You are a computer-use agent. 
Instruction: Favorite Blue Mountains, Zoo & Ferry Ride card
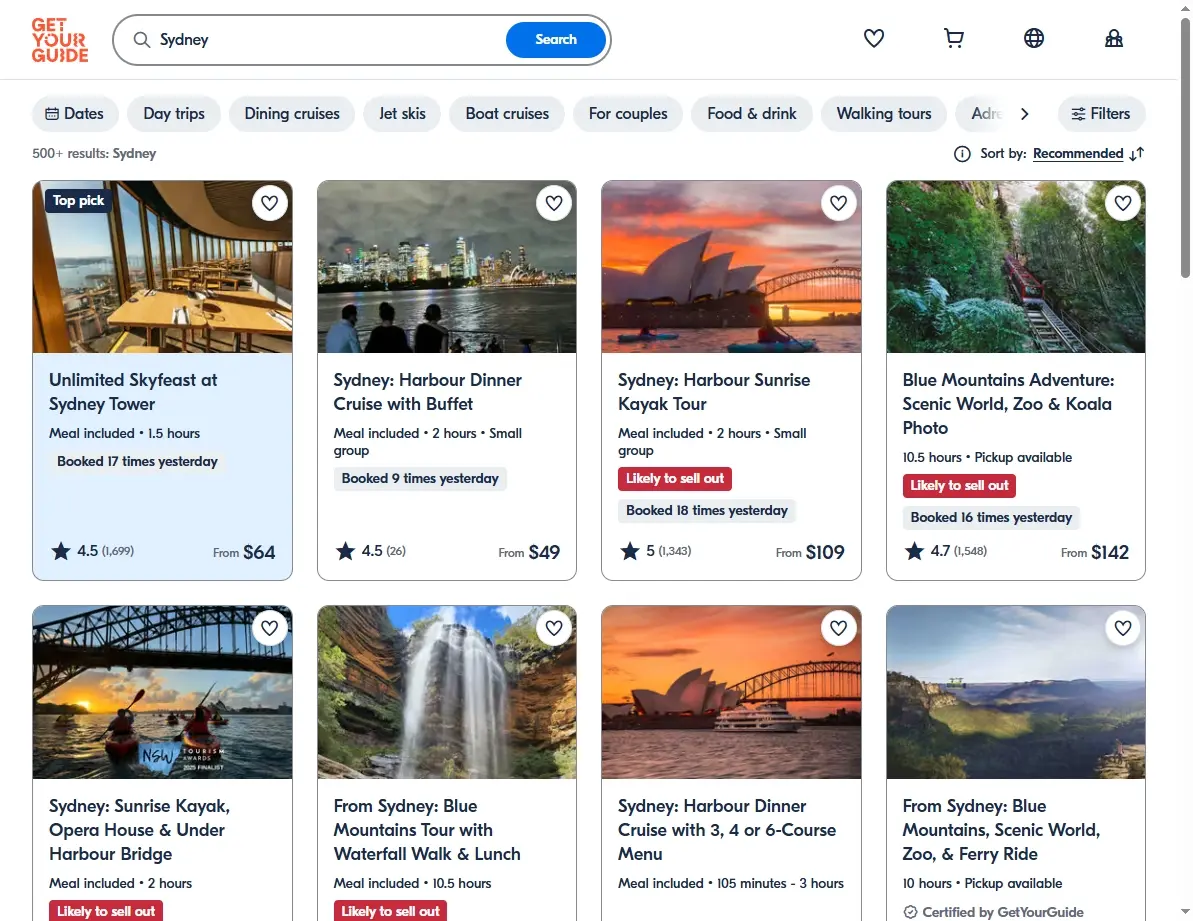coord(1123,628)
